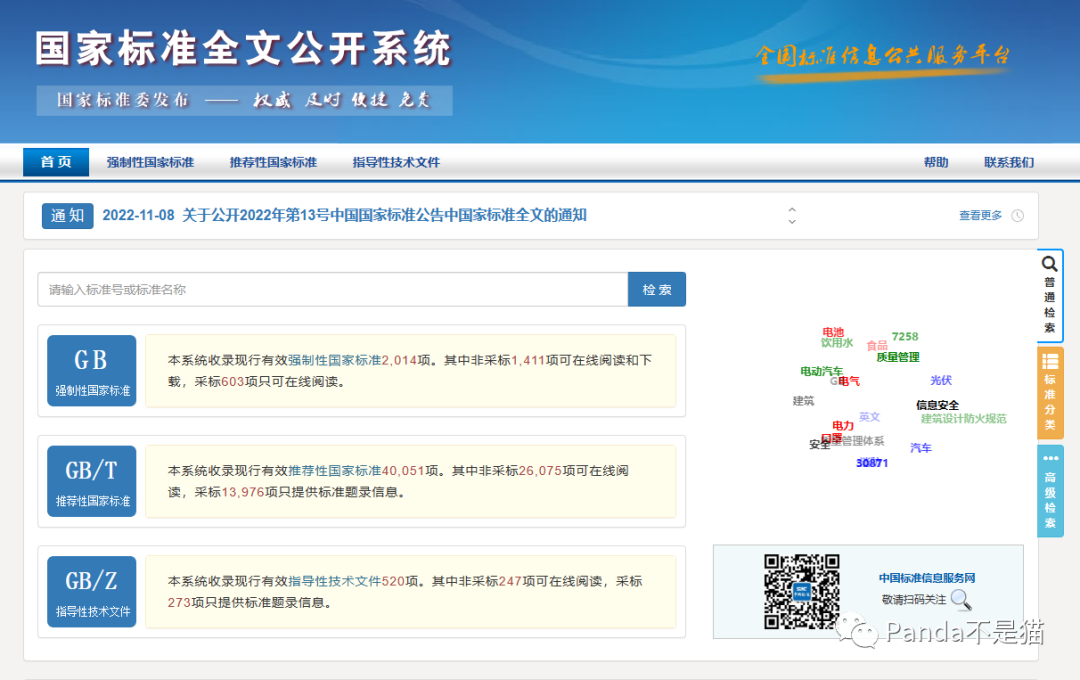The width and height of the screenshot is (1080, 680).
Task: Click the 40,051 standards count
Action: [x=403, y=471]
